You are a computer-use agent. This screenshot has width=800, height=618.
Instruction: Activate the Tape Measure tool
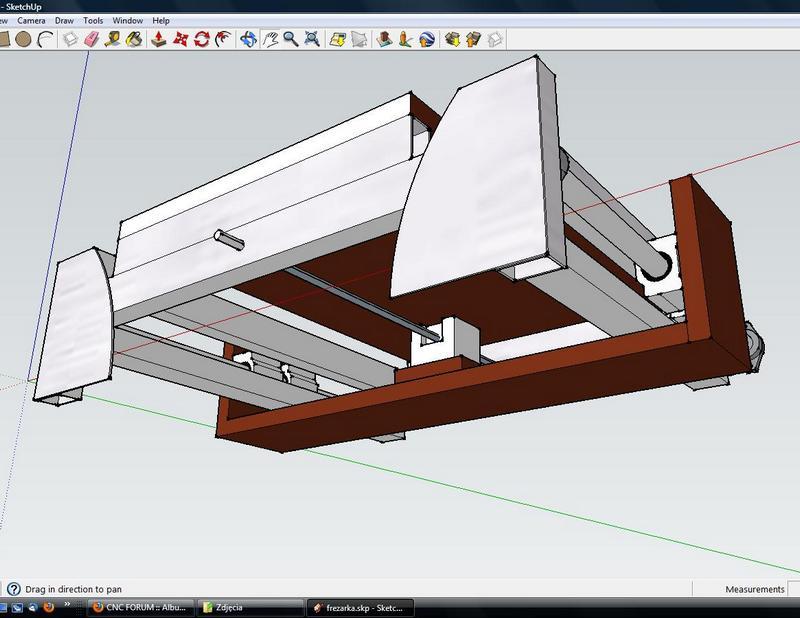pos(113,39)
